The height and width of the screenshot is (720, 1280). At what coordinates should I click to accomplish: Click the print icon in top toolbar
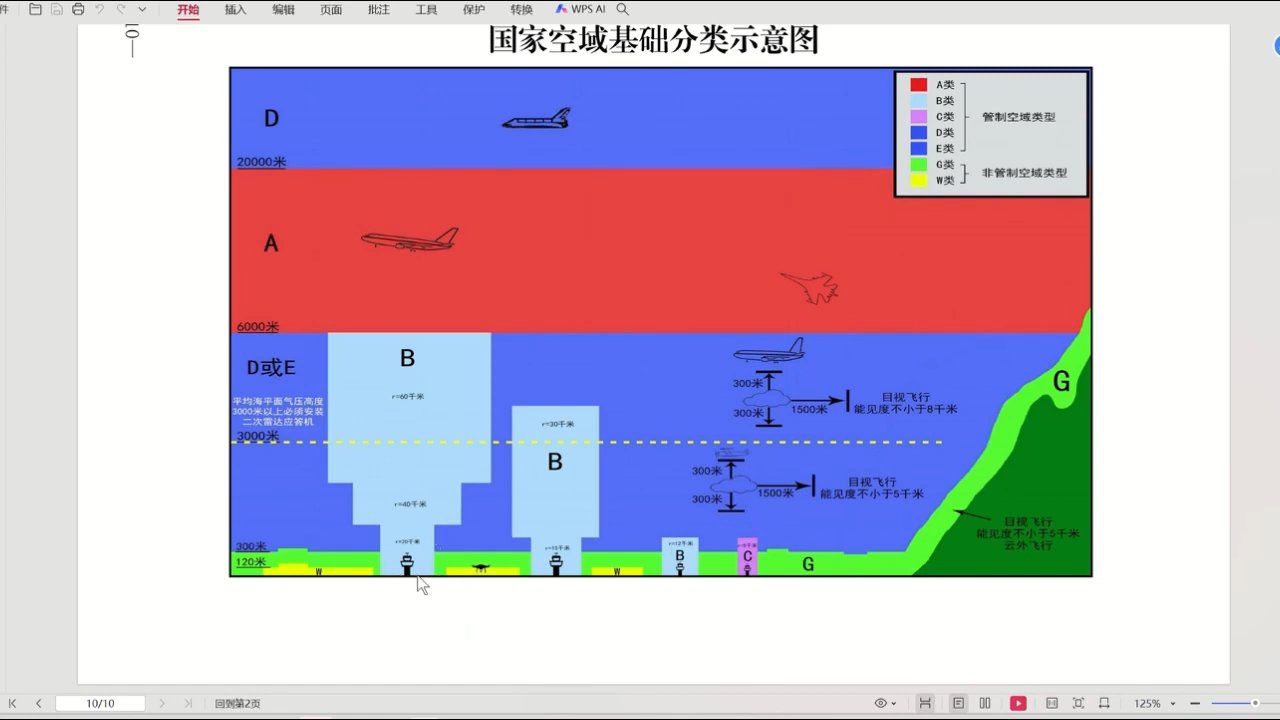[x=78, y=9]
